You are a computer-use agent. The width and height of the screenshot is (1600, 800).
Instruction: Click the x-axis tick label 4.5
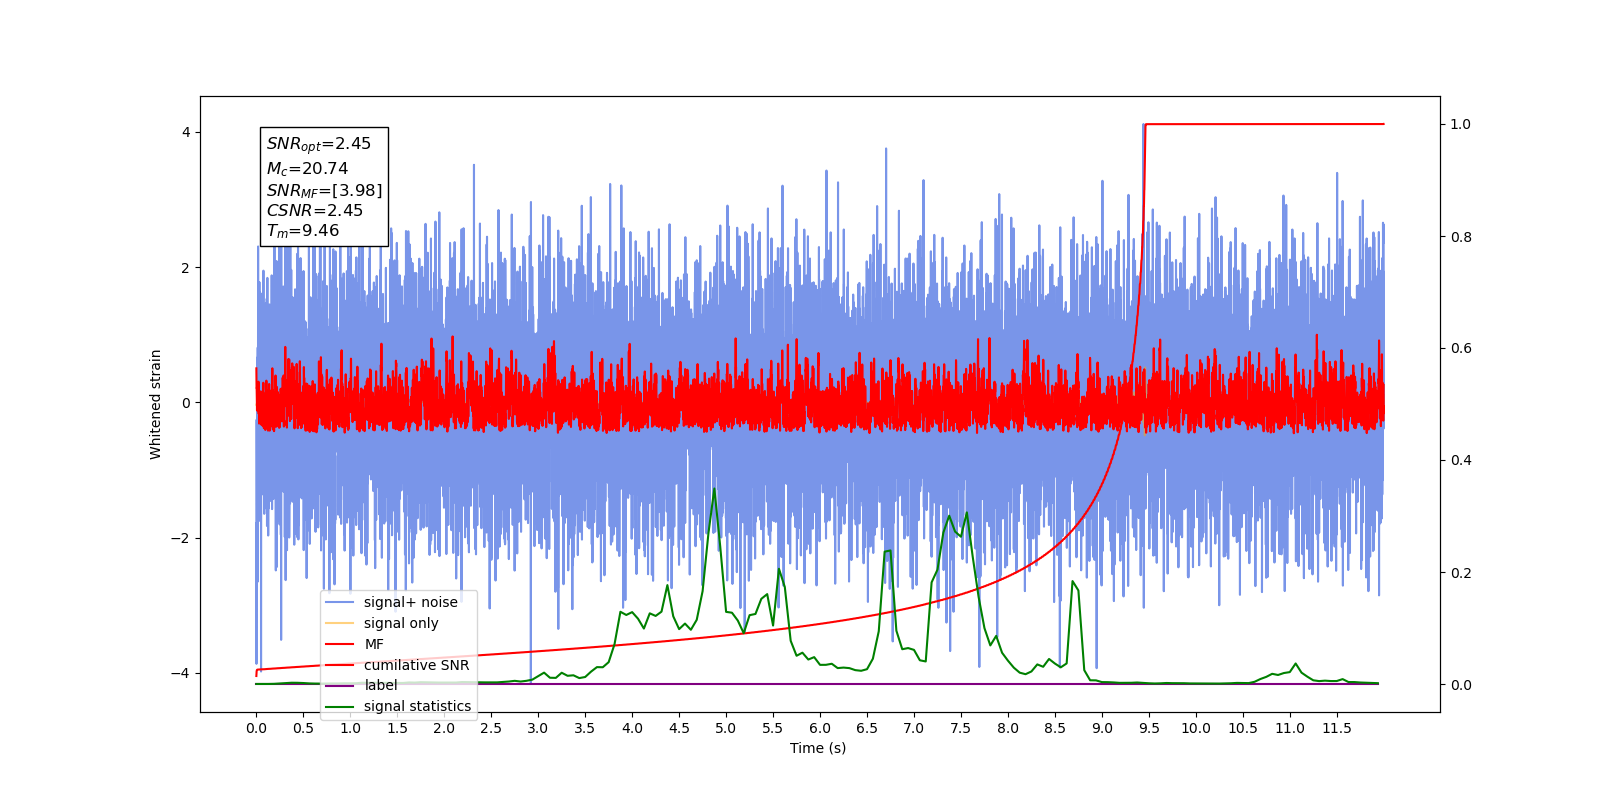[679, 728]
